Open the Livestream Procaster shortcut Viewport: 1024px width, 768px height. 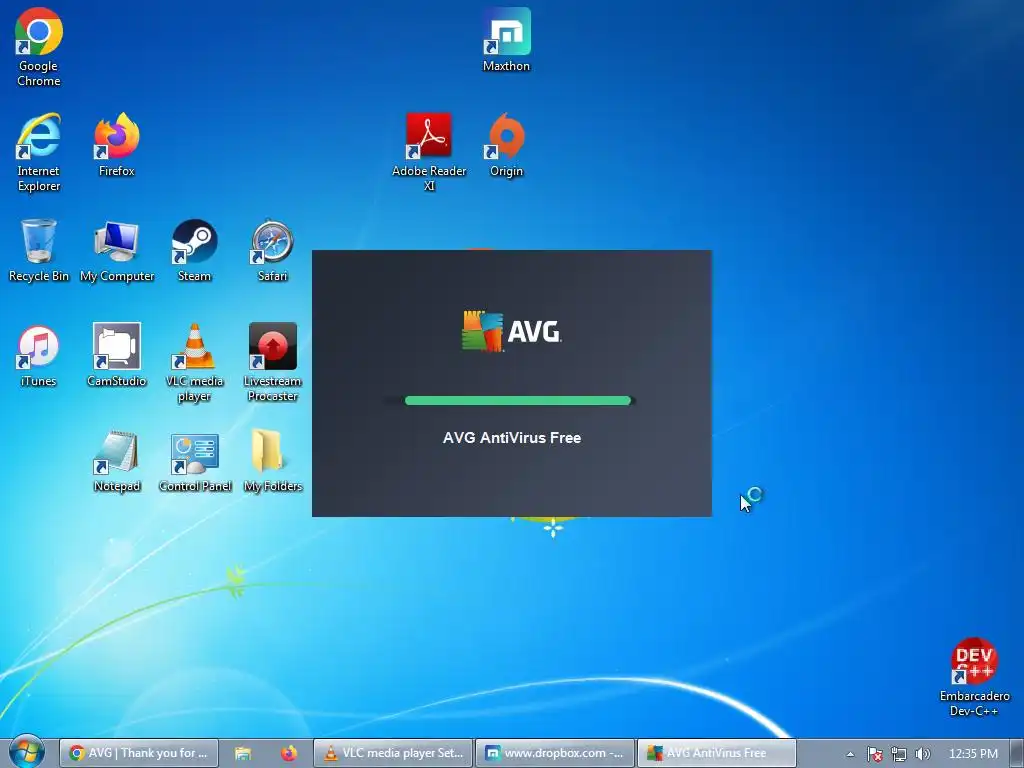point(272,362)
